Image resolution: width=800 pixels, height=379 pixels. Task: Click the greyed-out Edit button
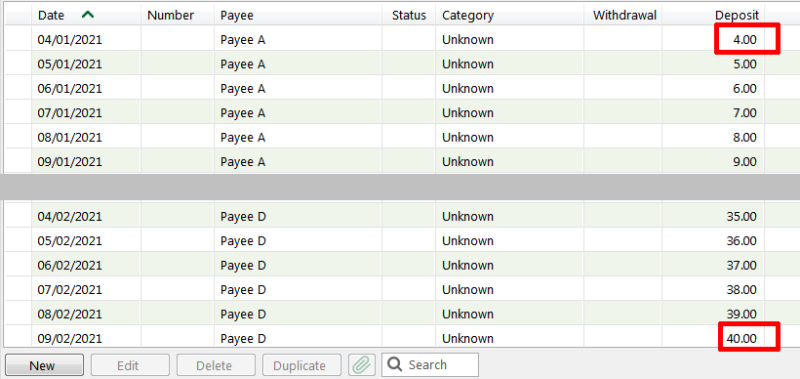tap(130, 365)
